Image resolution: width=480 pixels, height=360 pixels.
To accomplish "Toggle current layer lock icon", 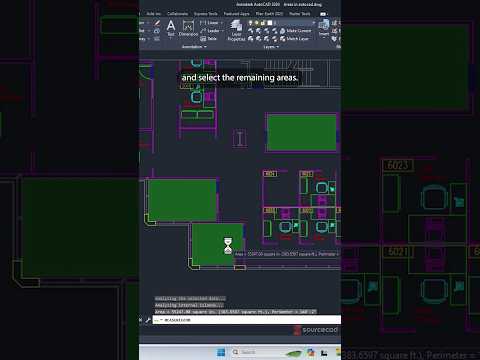I will coord(263,23).
